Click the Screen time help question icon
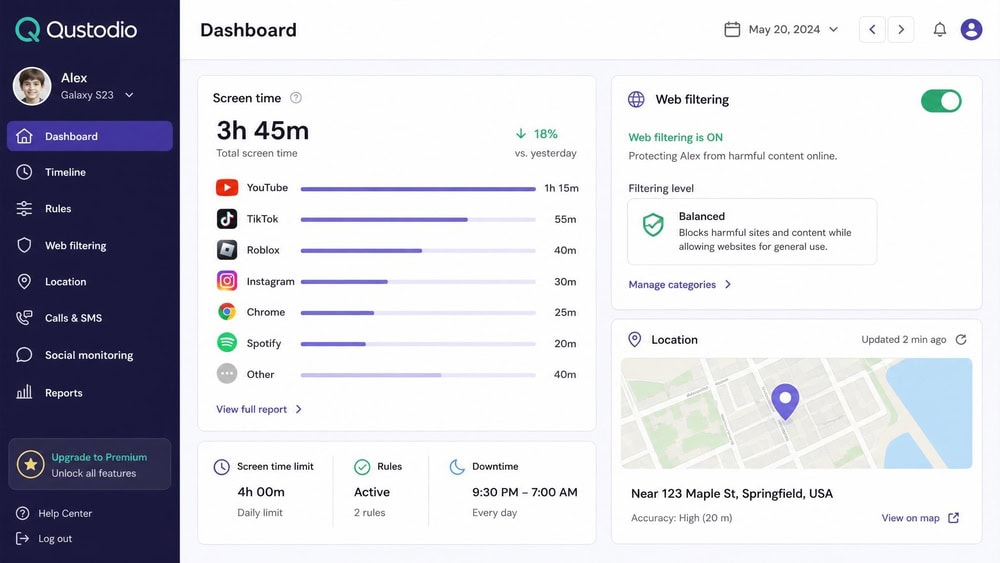Image resolution: width=1000 pixels, height=563 pixels. click(x=296, y=98)
